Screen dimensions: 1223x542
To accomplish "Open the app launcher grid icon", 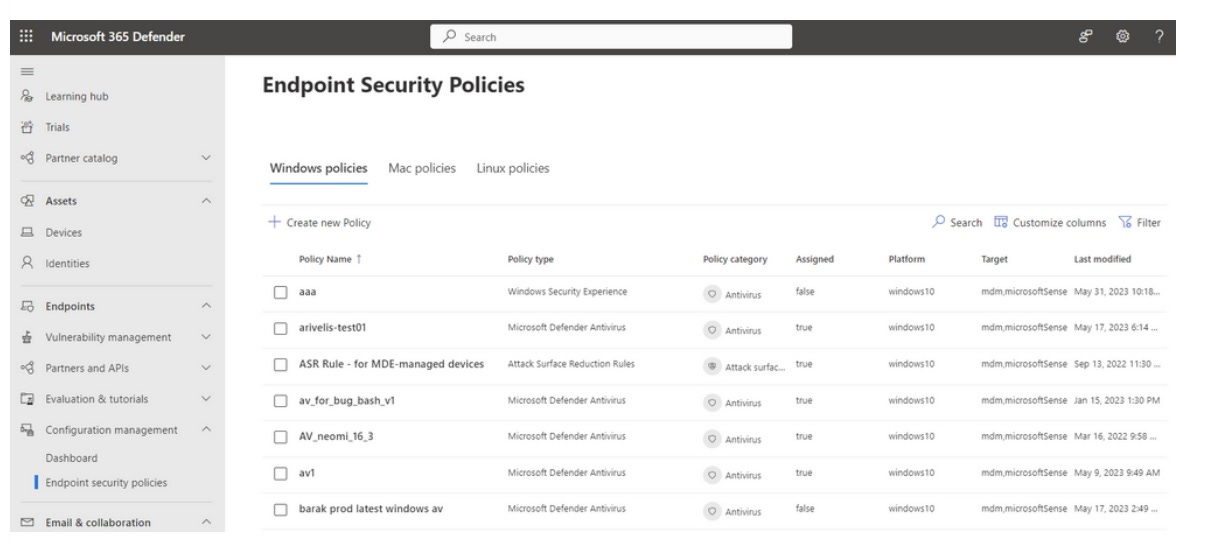I will coord(27,37).
